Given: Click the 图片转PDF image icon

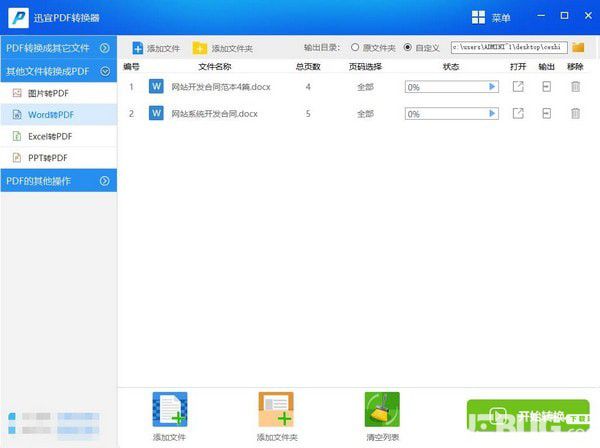Looking at the screenshot, I should click(x=17, y=93).
